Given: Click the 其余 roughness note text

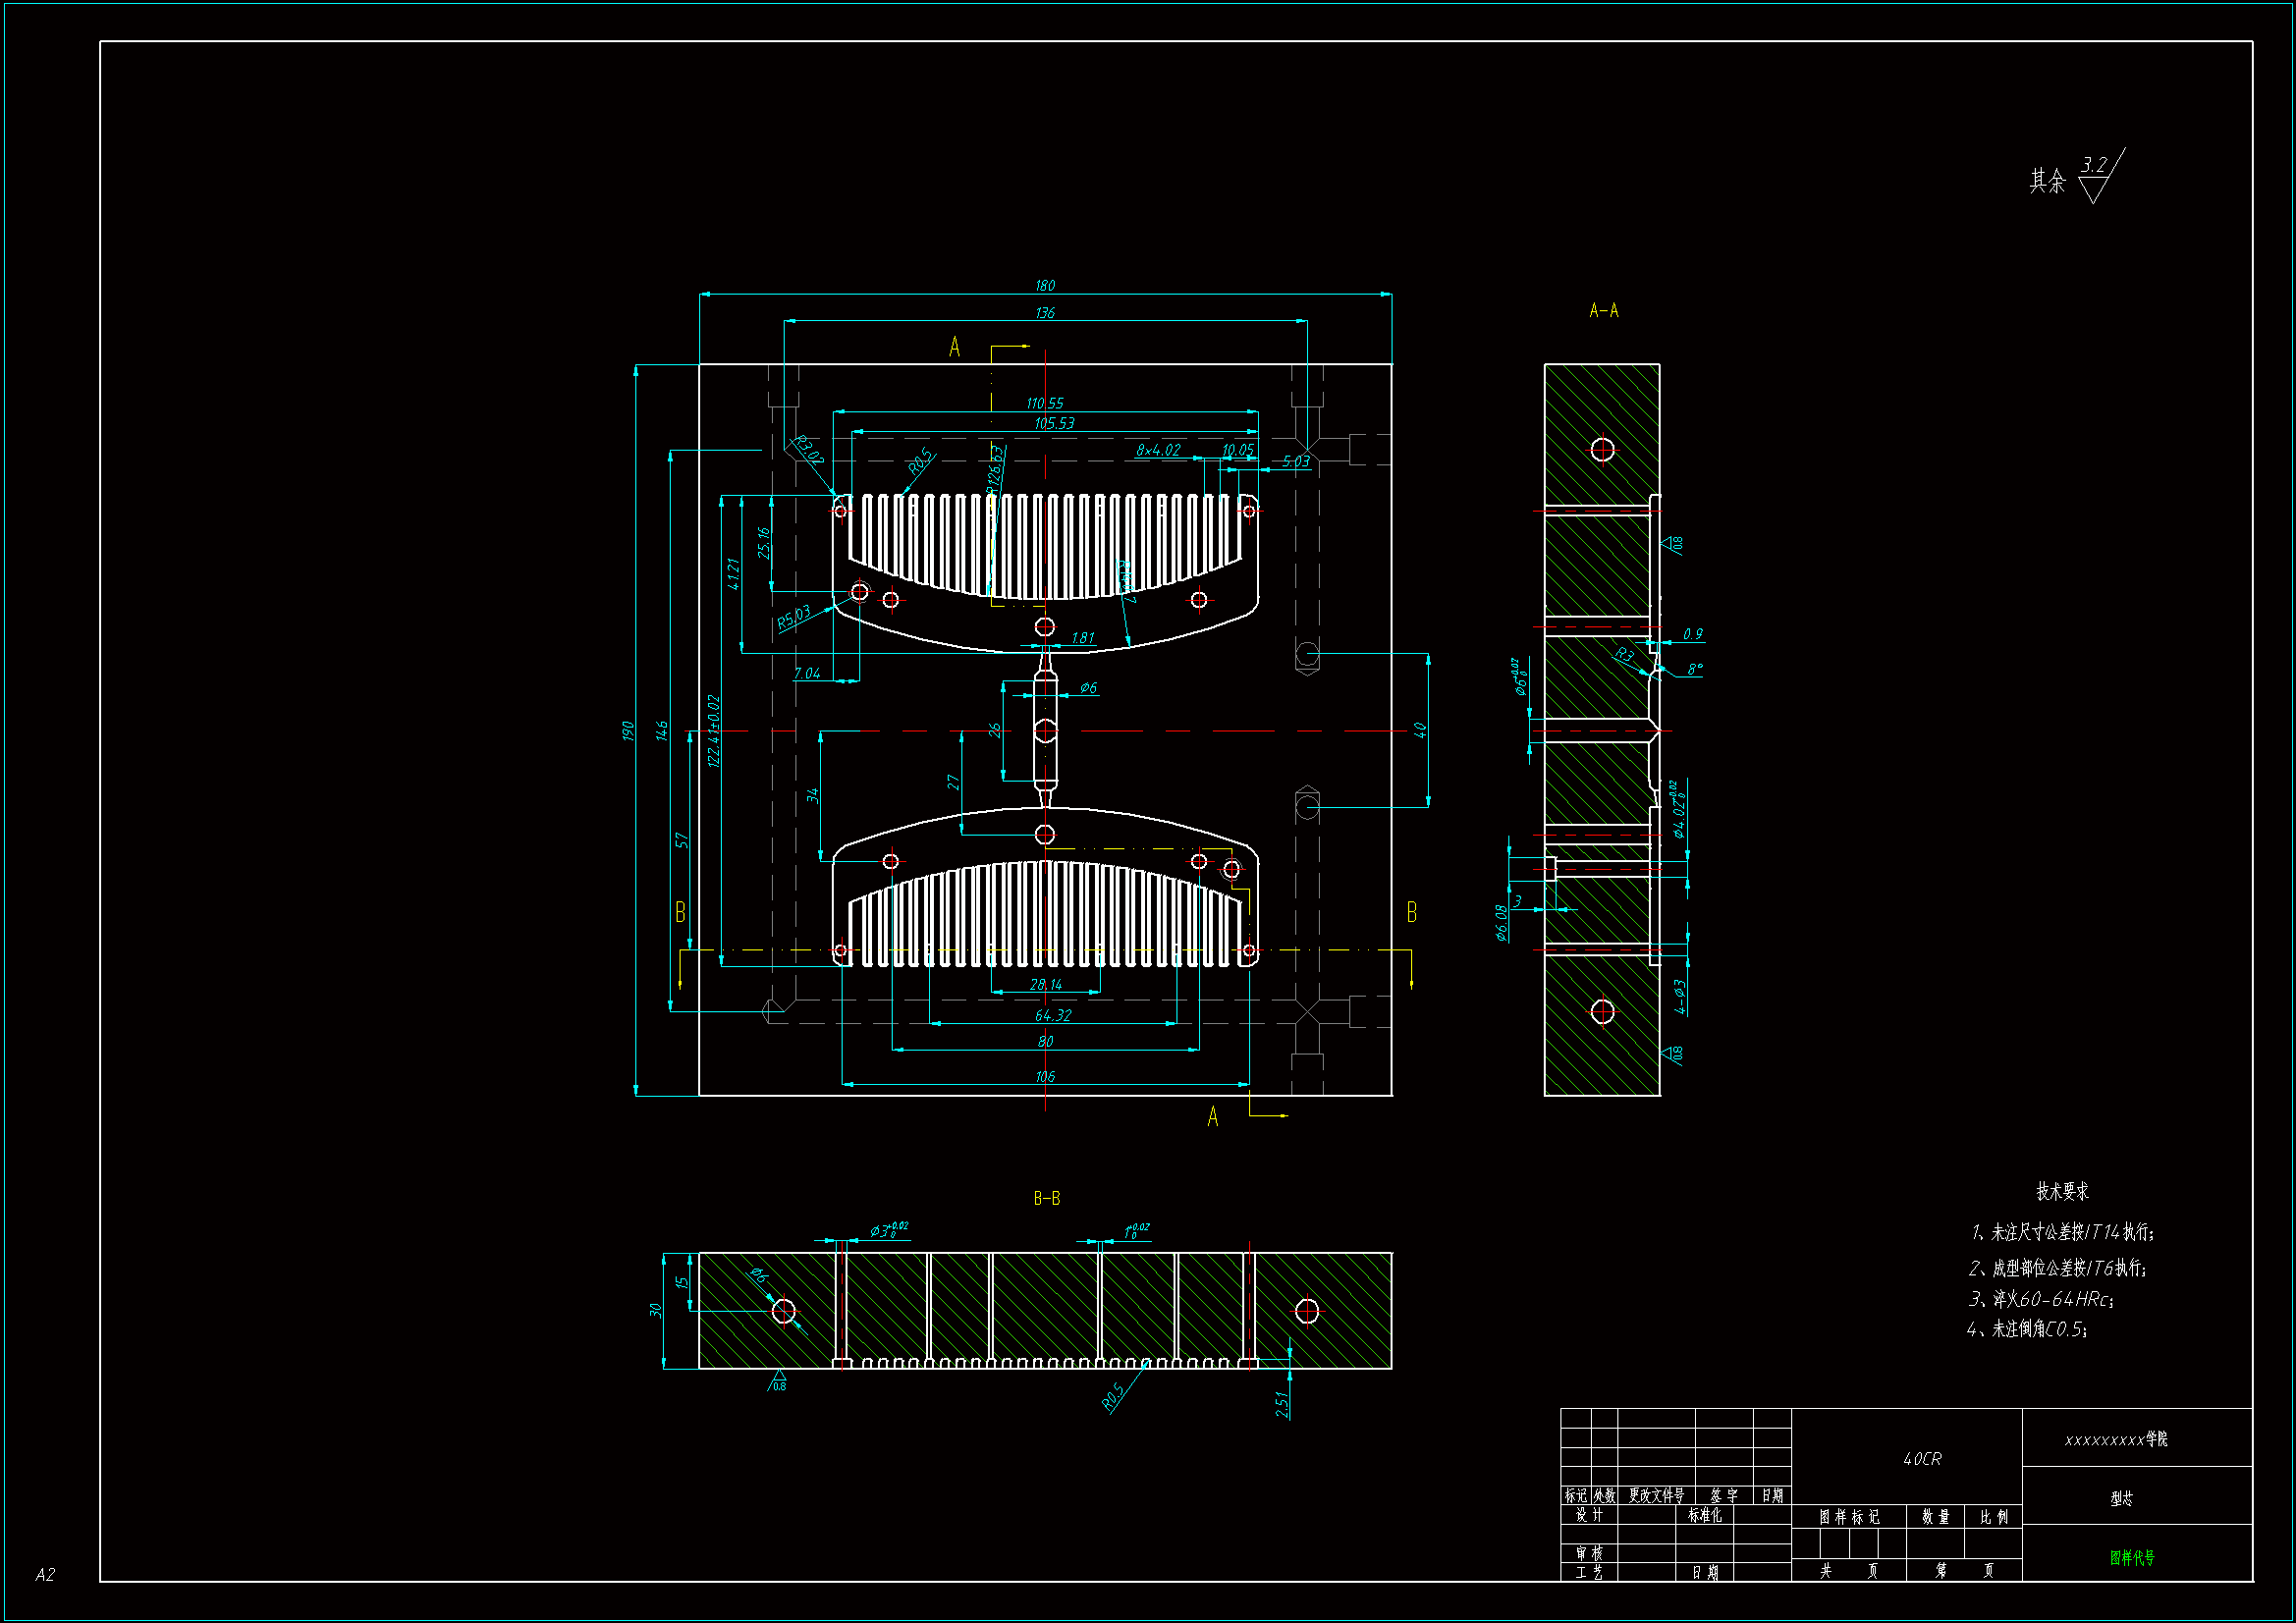Looking at the screenshot, I should click(x=2047, y=181).
